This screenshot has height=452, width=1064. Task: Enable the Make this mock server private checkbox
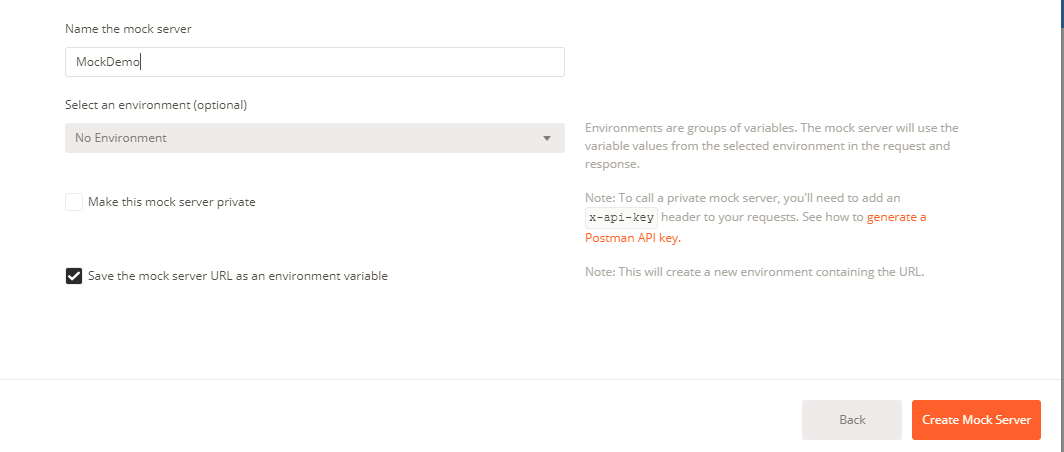(x=74, y=202)
